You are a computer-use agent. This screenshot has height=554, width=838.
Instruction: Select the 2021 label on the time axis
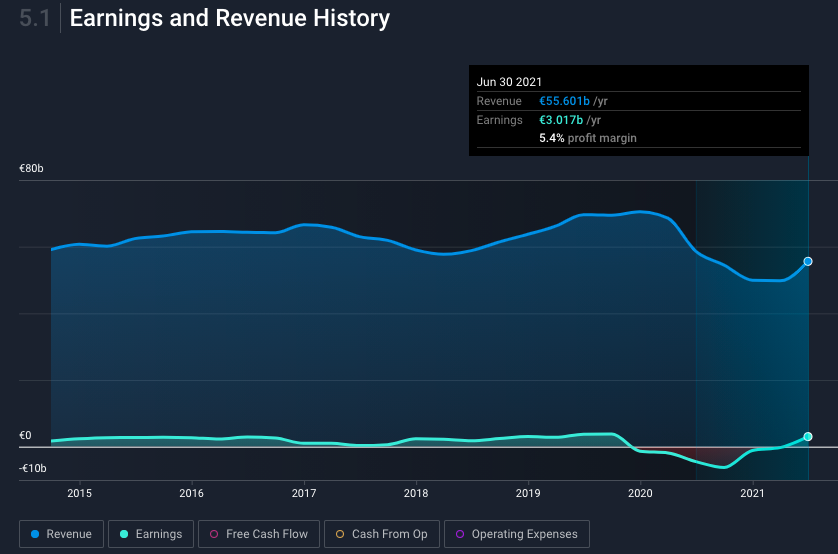click(752, 494)
